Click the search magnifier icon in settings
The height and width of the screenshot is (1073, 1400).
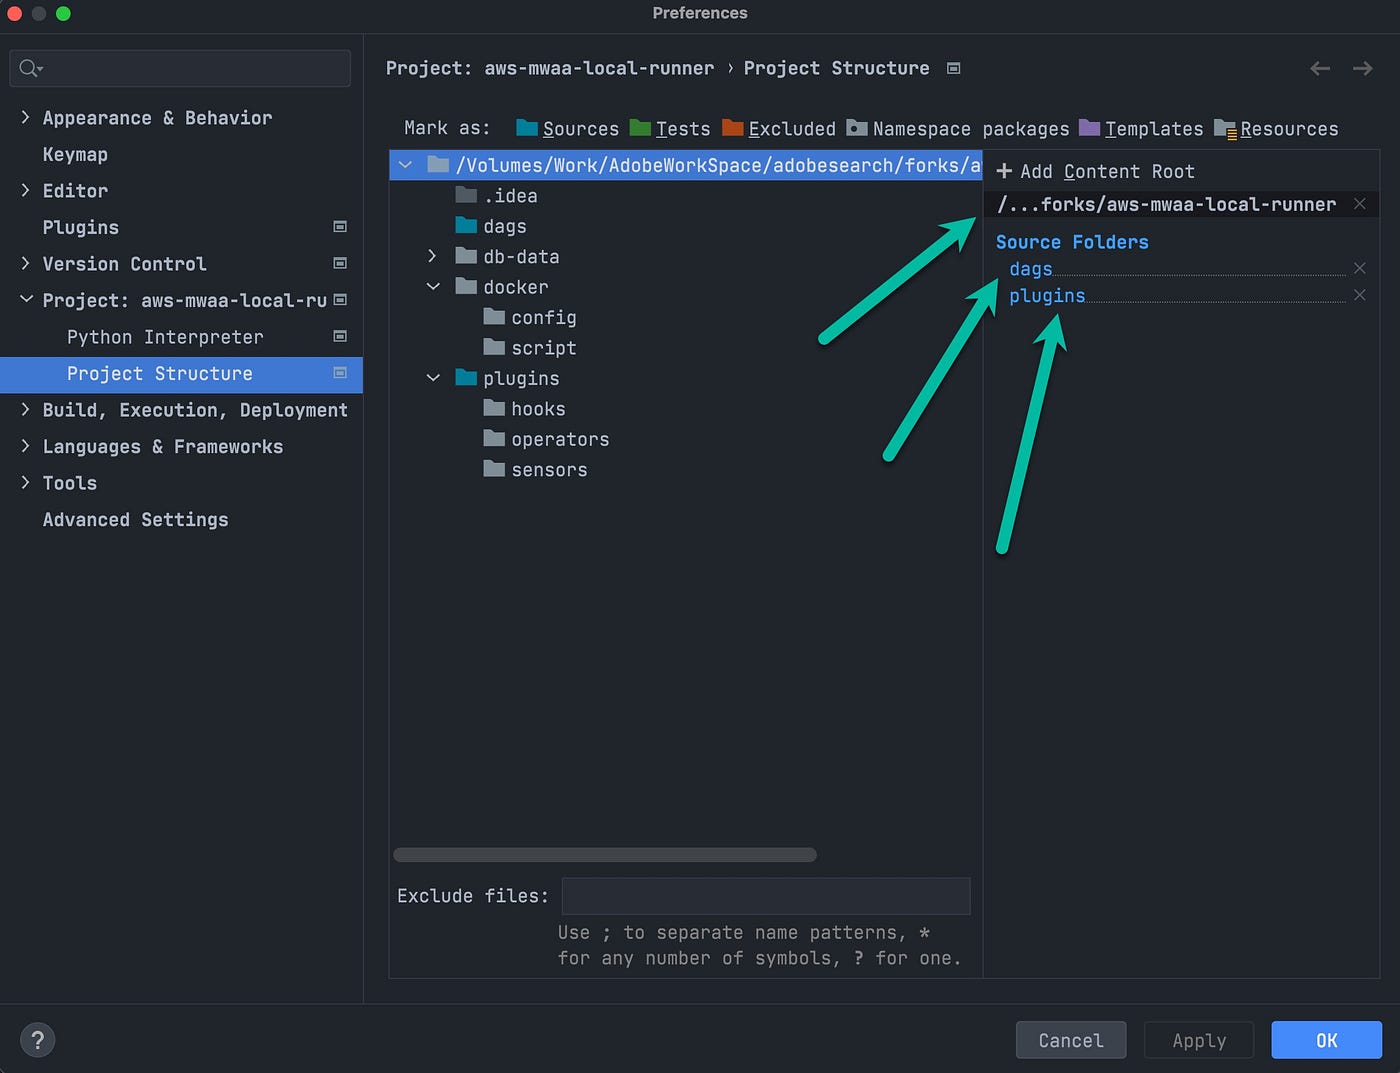pyautogui.click(x=30, y=68)
